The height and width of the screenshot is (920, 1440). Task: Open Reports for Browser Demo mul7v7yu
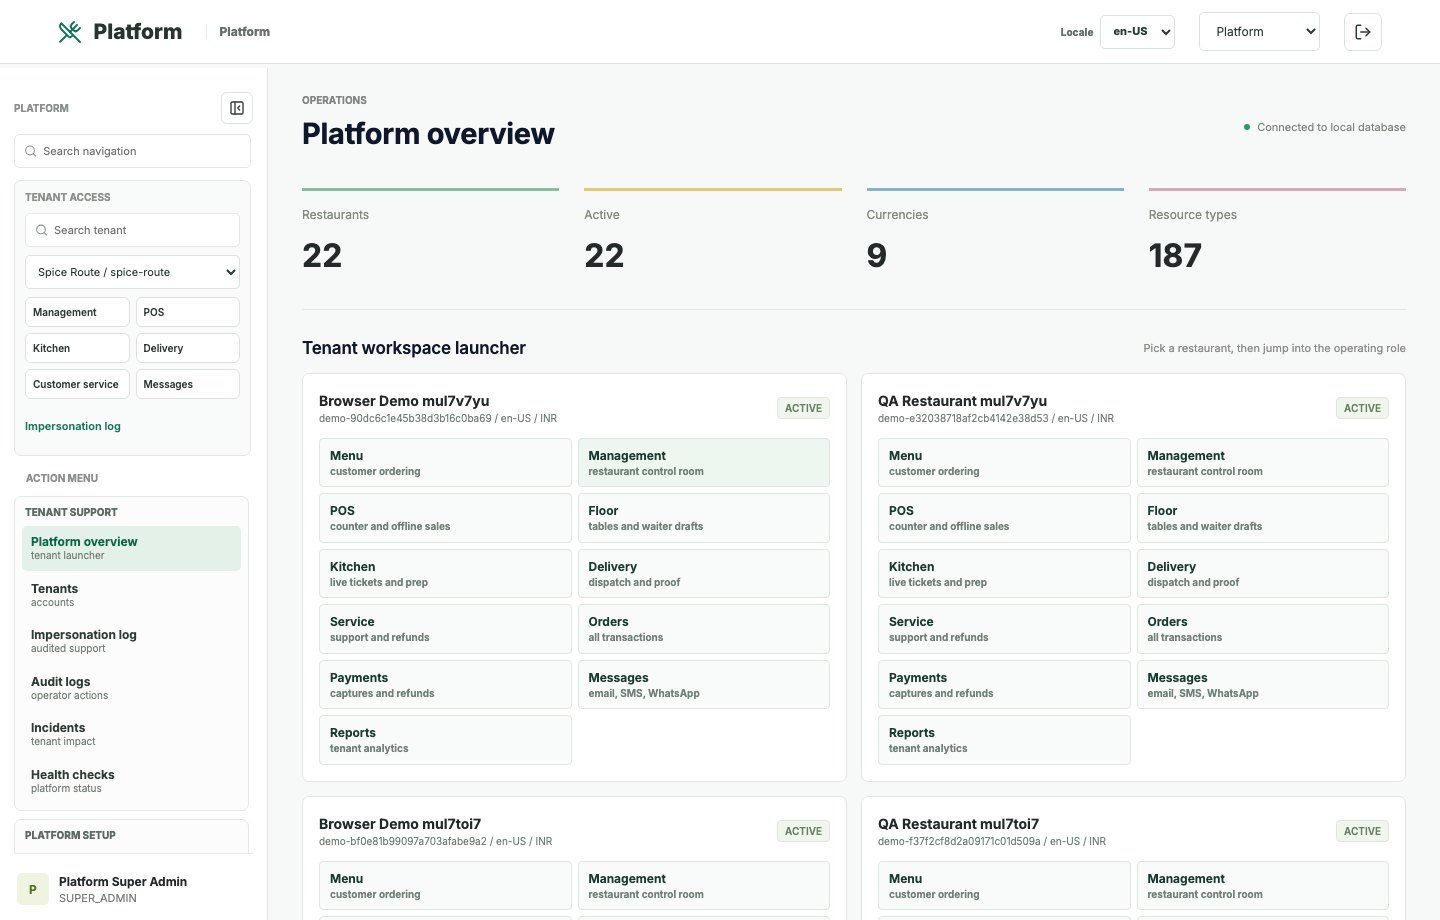pyautogui.click(x=445, y=740)
